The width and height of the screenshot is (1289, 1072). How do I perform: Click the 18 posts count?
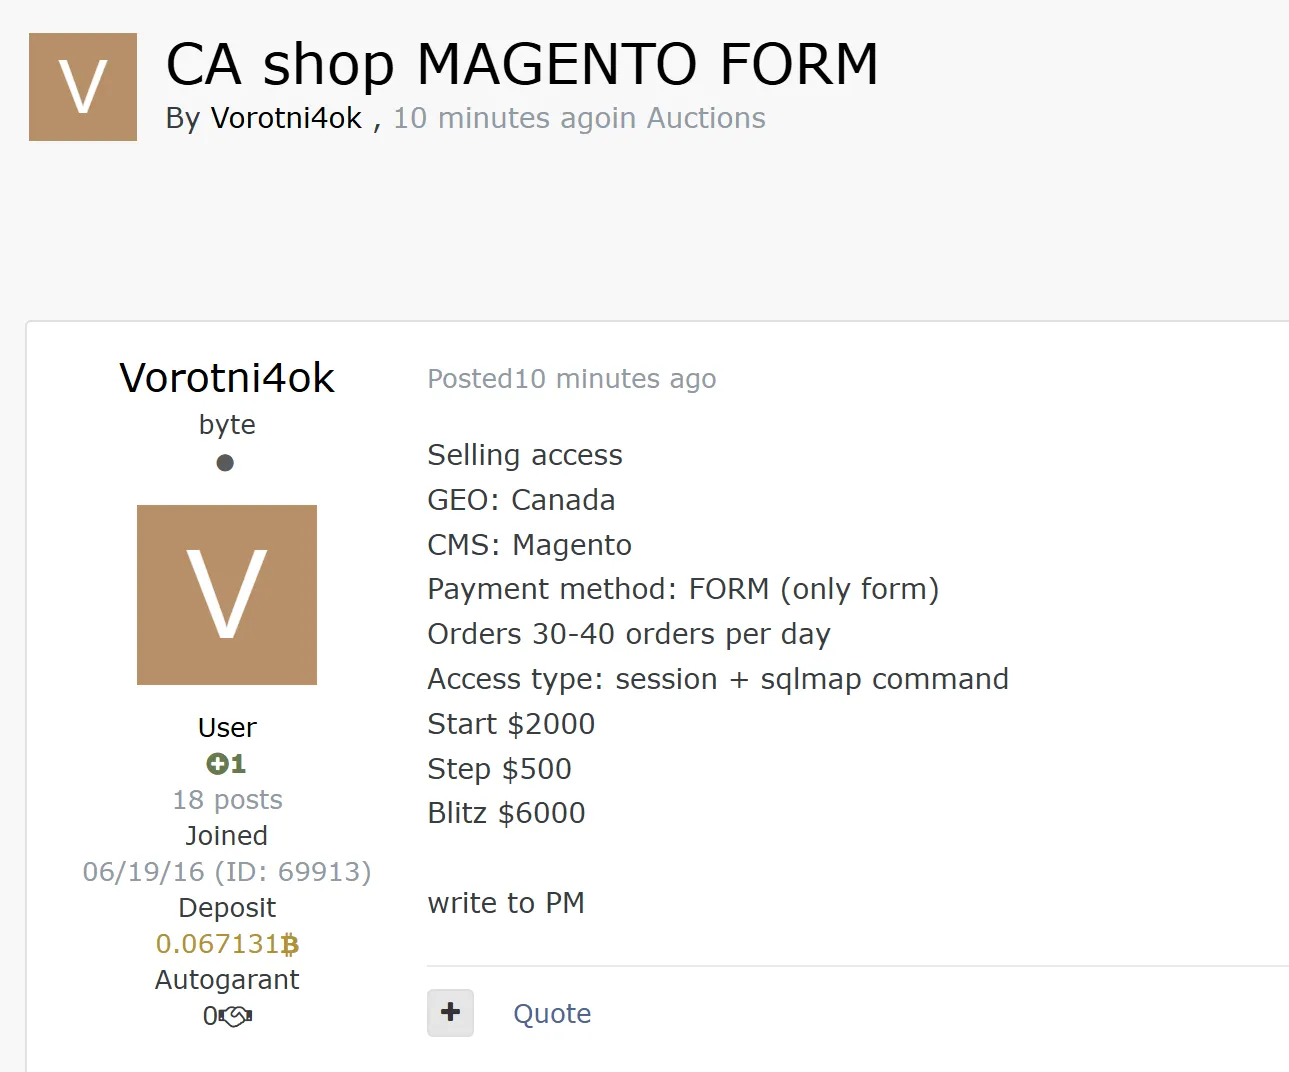227,800
